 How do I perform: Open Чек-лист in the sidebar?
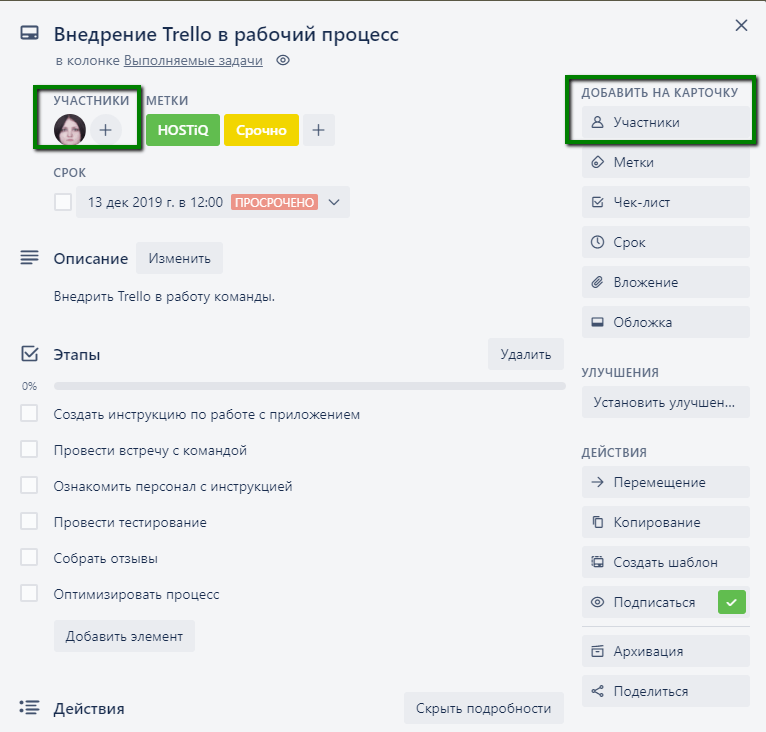tap(665, 202)
